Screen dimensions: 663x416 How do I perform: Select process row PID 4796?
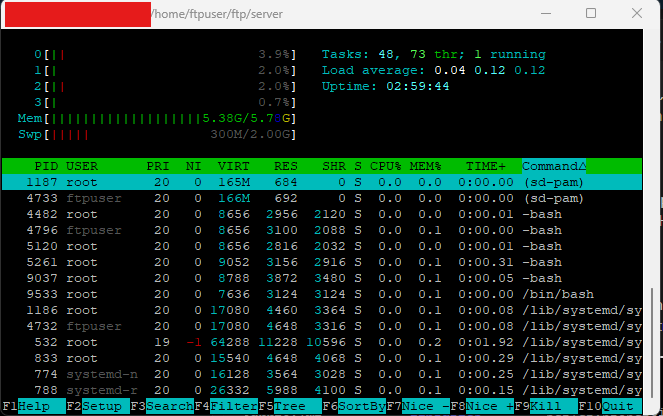click(x=322, y=230)
